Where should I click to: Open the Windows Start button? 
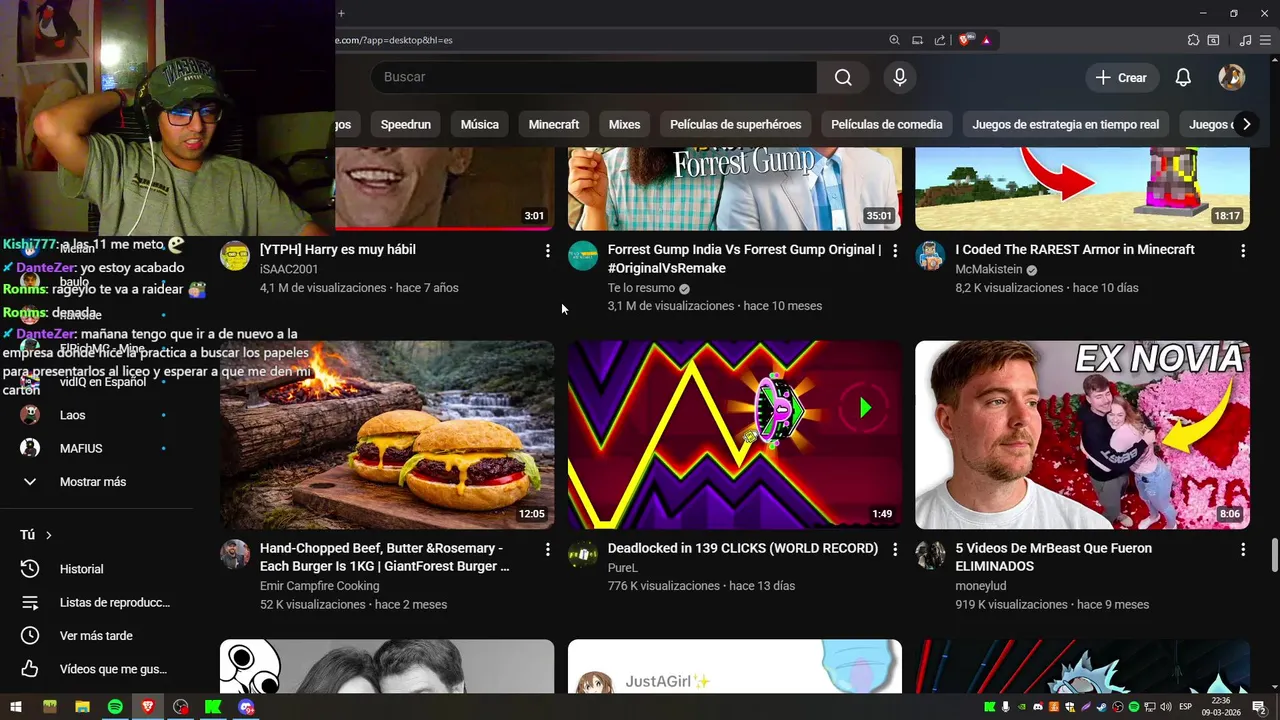(16, 707)
